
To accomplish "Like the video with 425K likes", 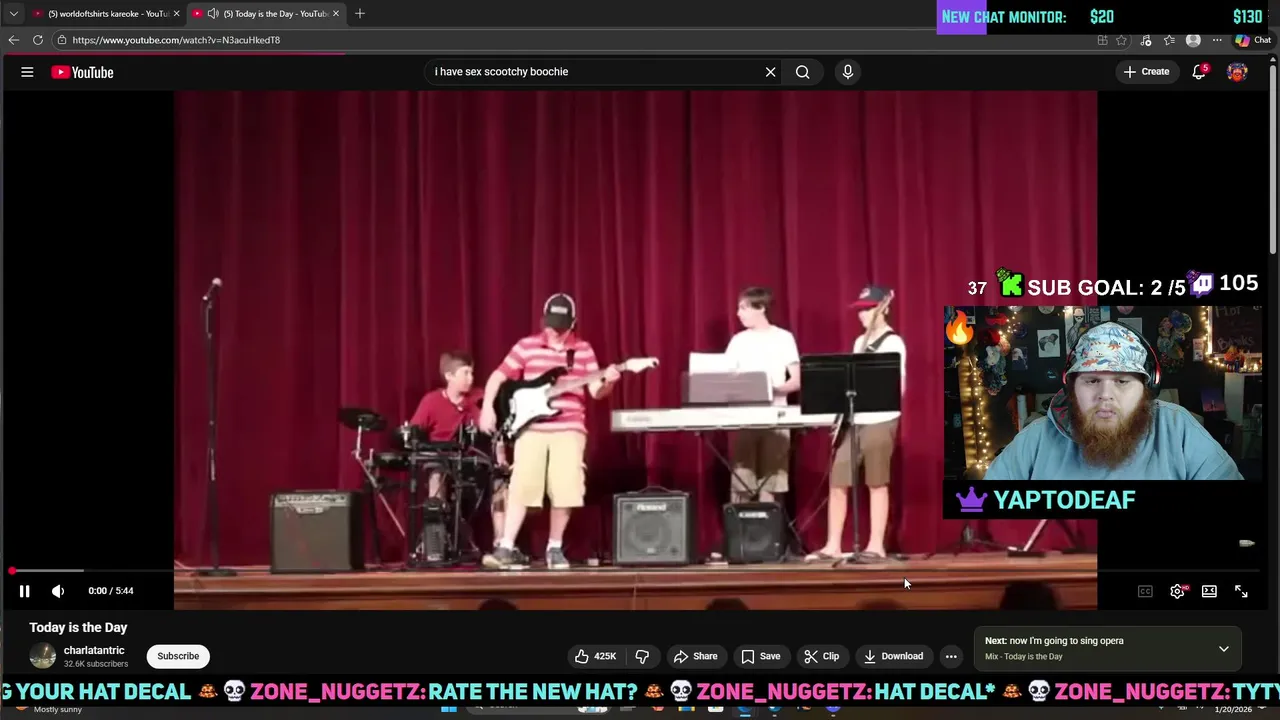I will (x=595, y=656).
